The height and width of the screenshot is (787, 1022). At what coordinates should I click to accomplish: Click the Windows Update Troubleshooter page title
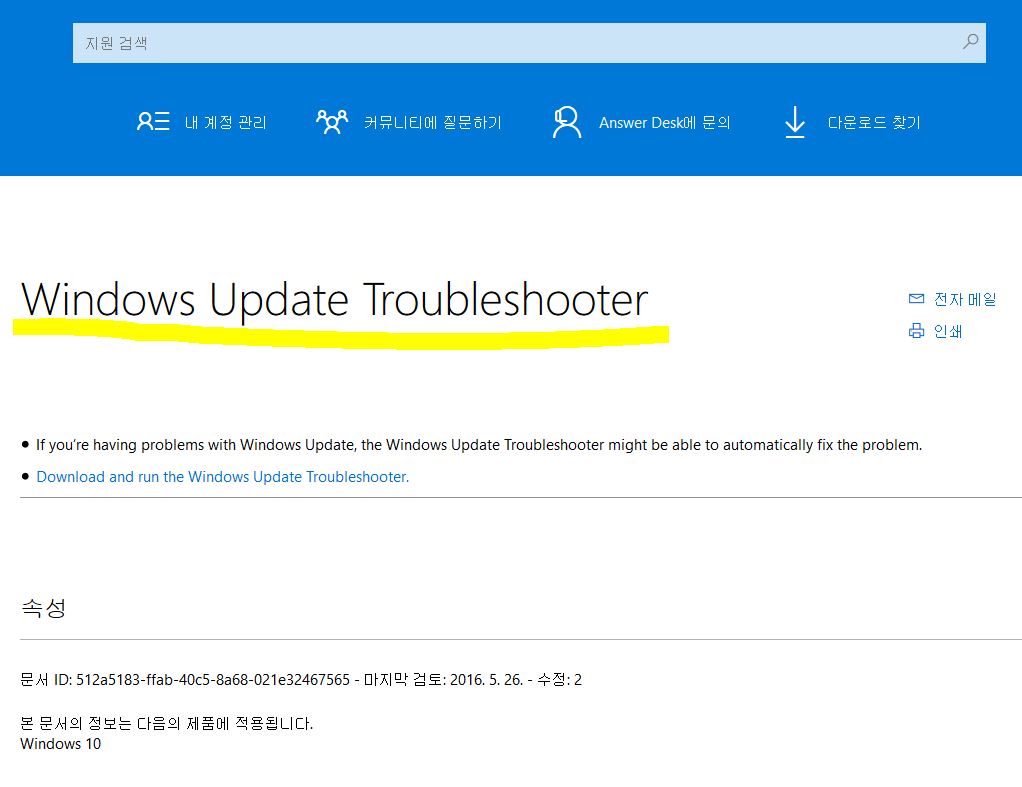(334, 300)
